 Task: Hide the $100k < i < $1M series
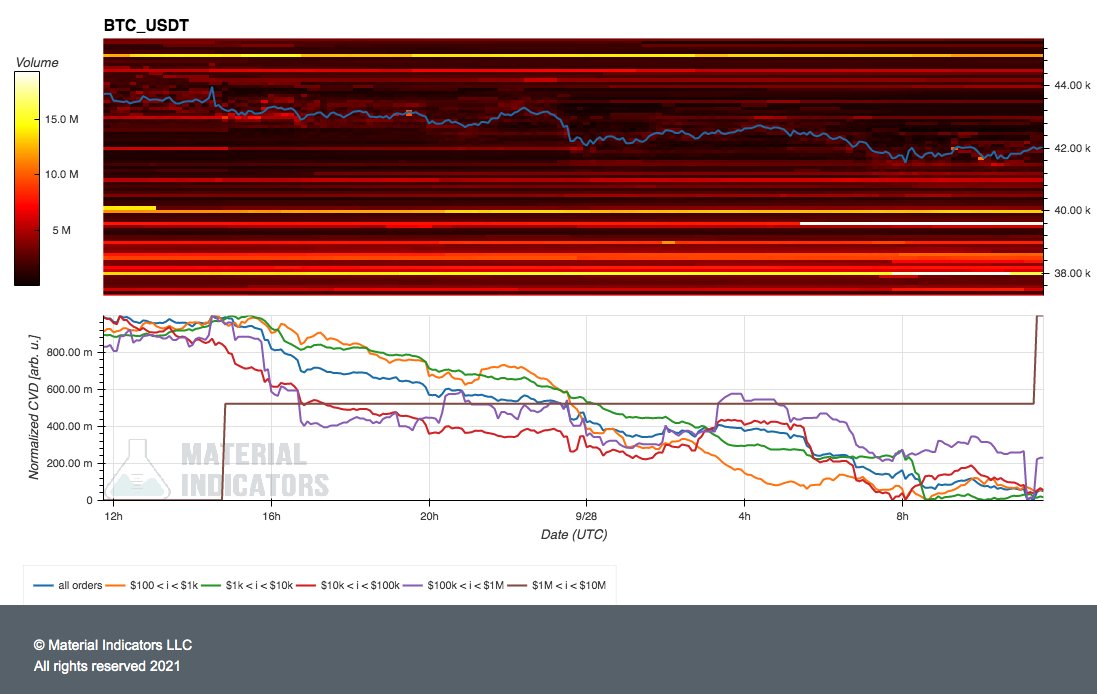point(453,586)
